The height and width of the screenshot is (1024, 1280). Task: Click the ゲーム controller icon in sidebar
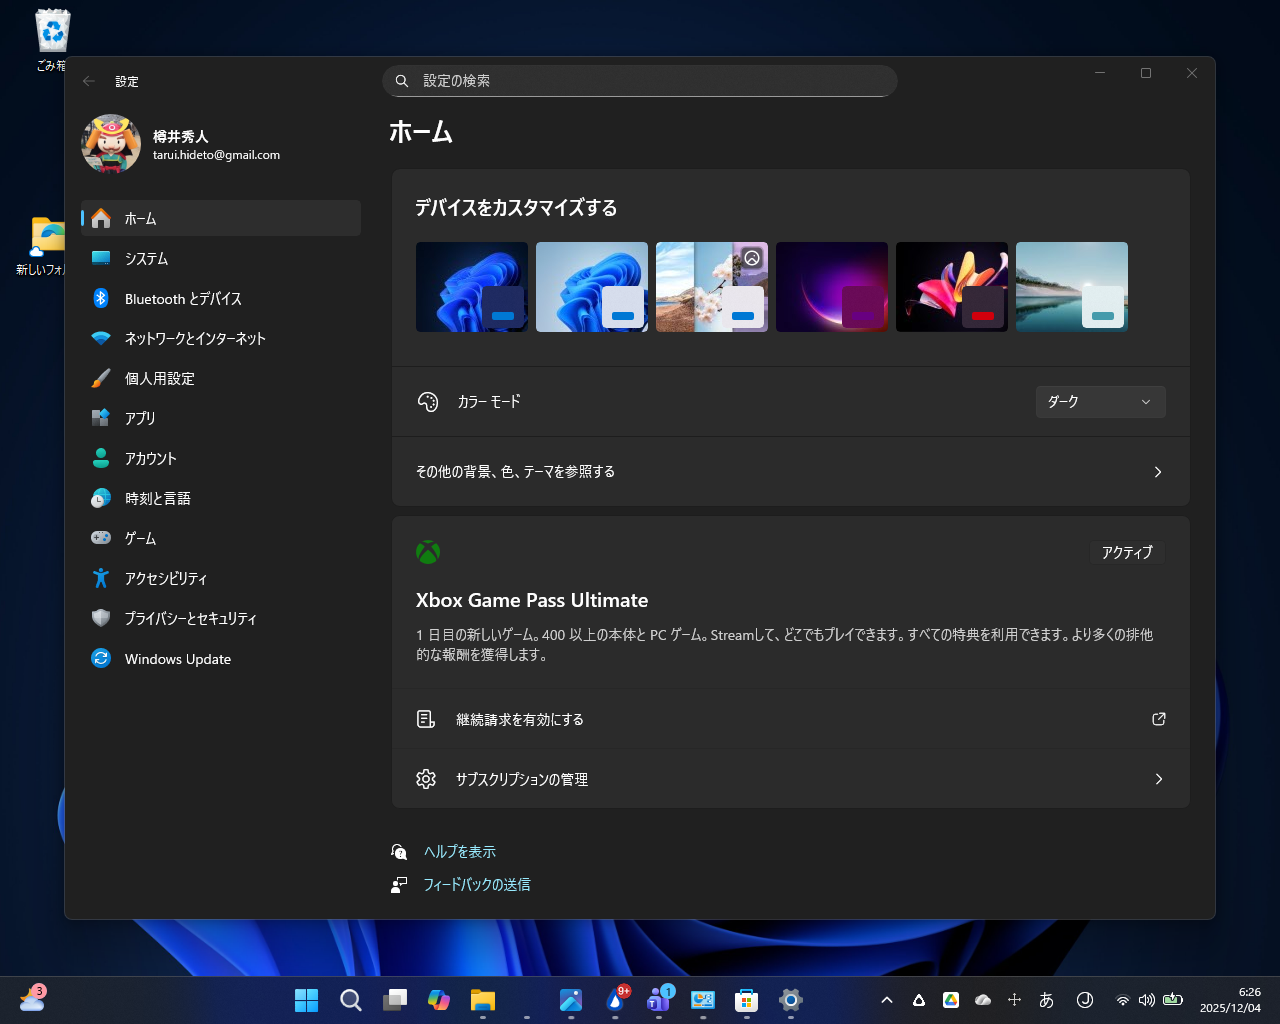pyautogui.click(x=101, y=538)
